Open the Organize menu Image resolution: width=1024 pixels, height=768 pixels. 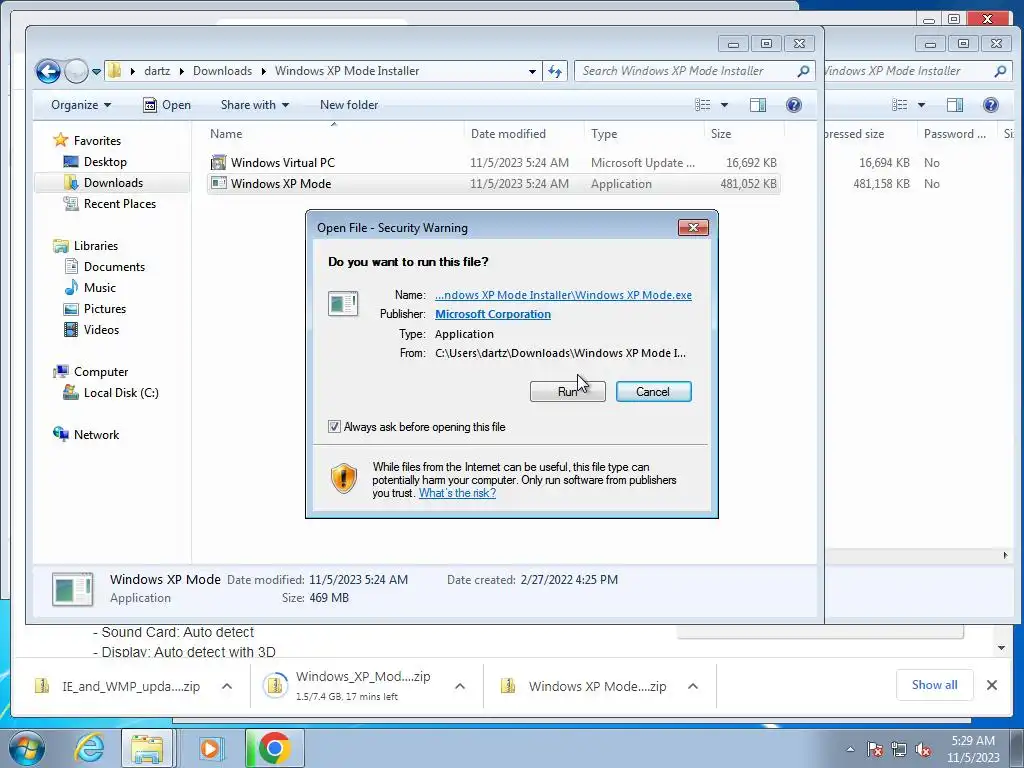81,104
